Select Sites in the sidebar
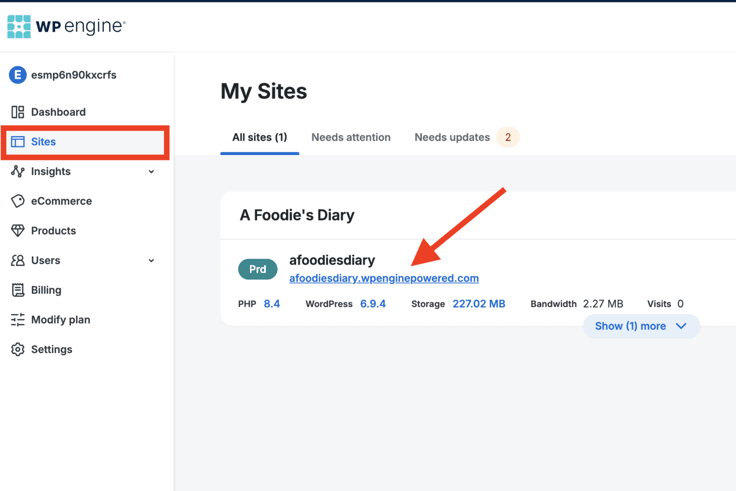736x491 pixels. 85,142
